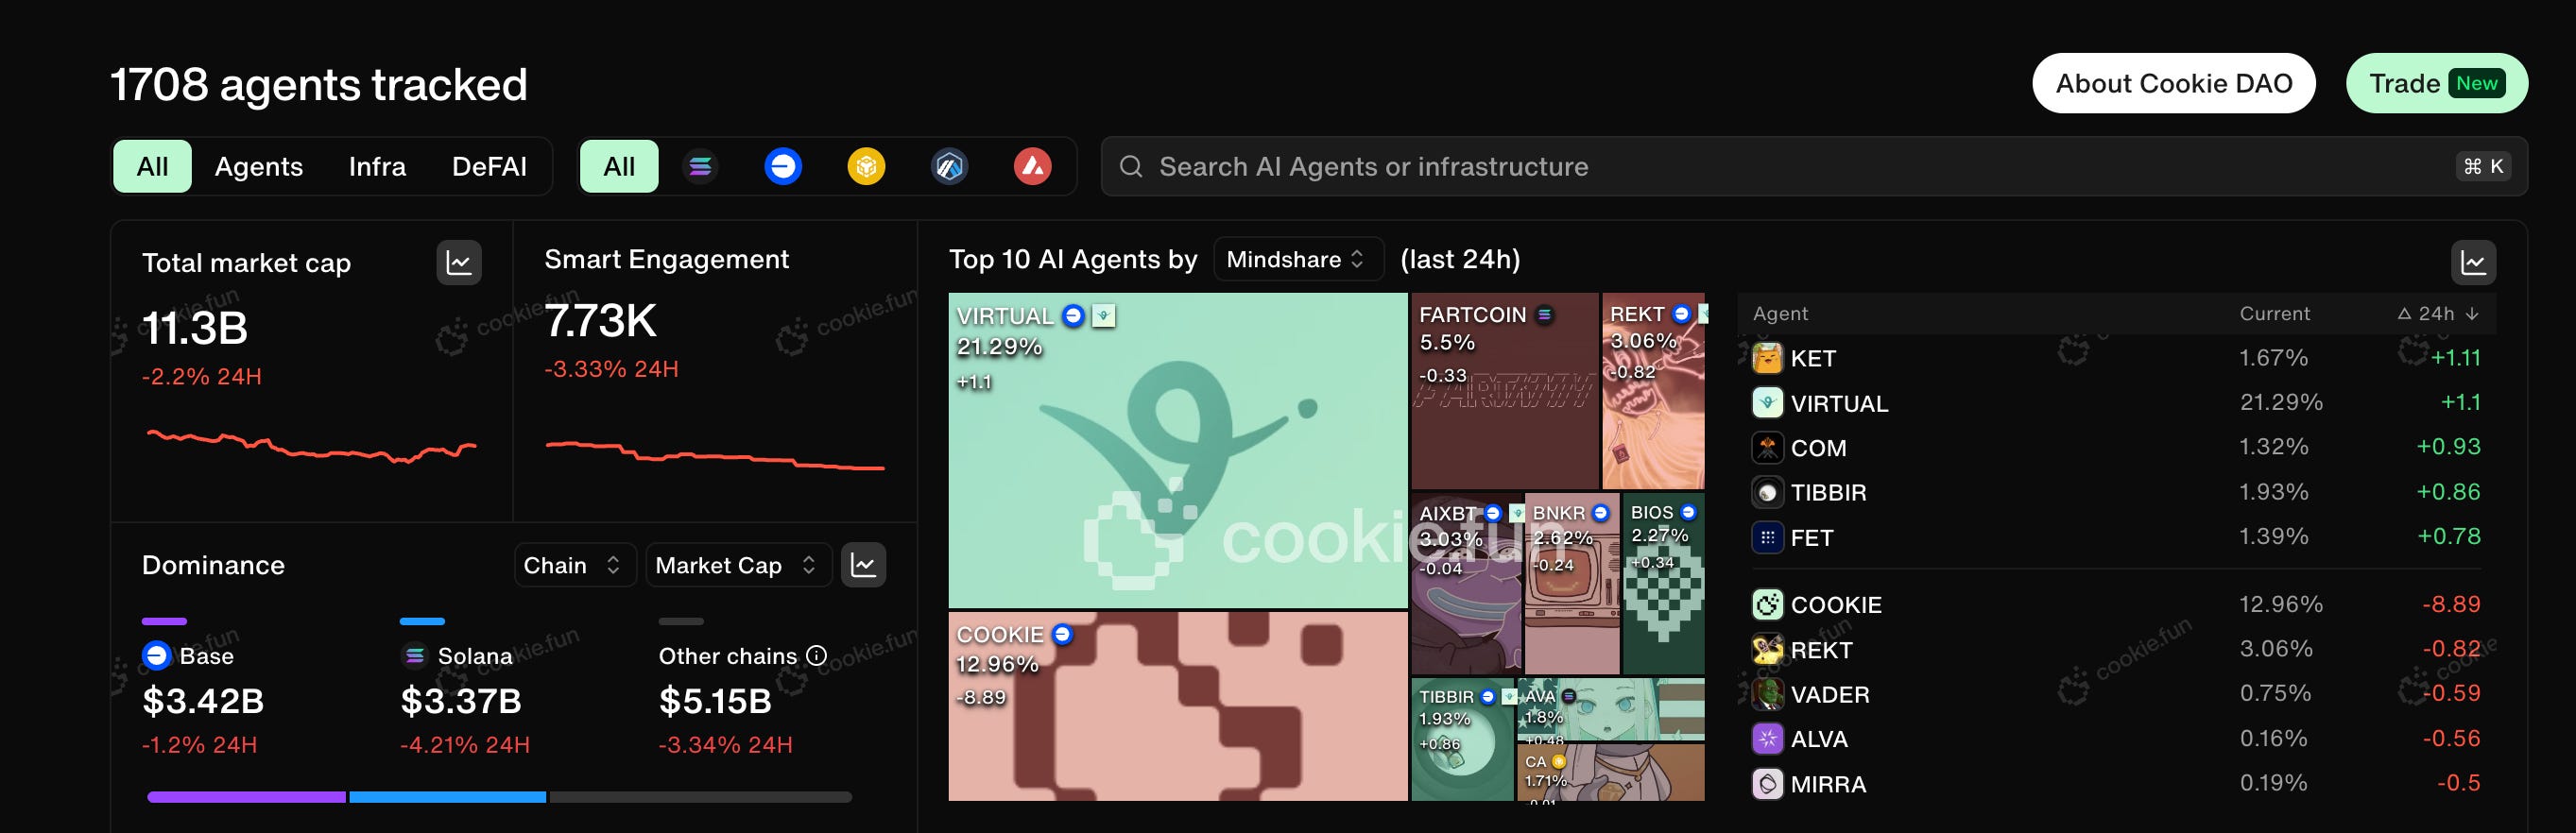Sort by the 24h change column

[x=2438, y=314]
